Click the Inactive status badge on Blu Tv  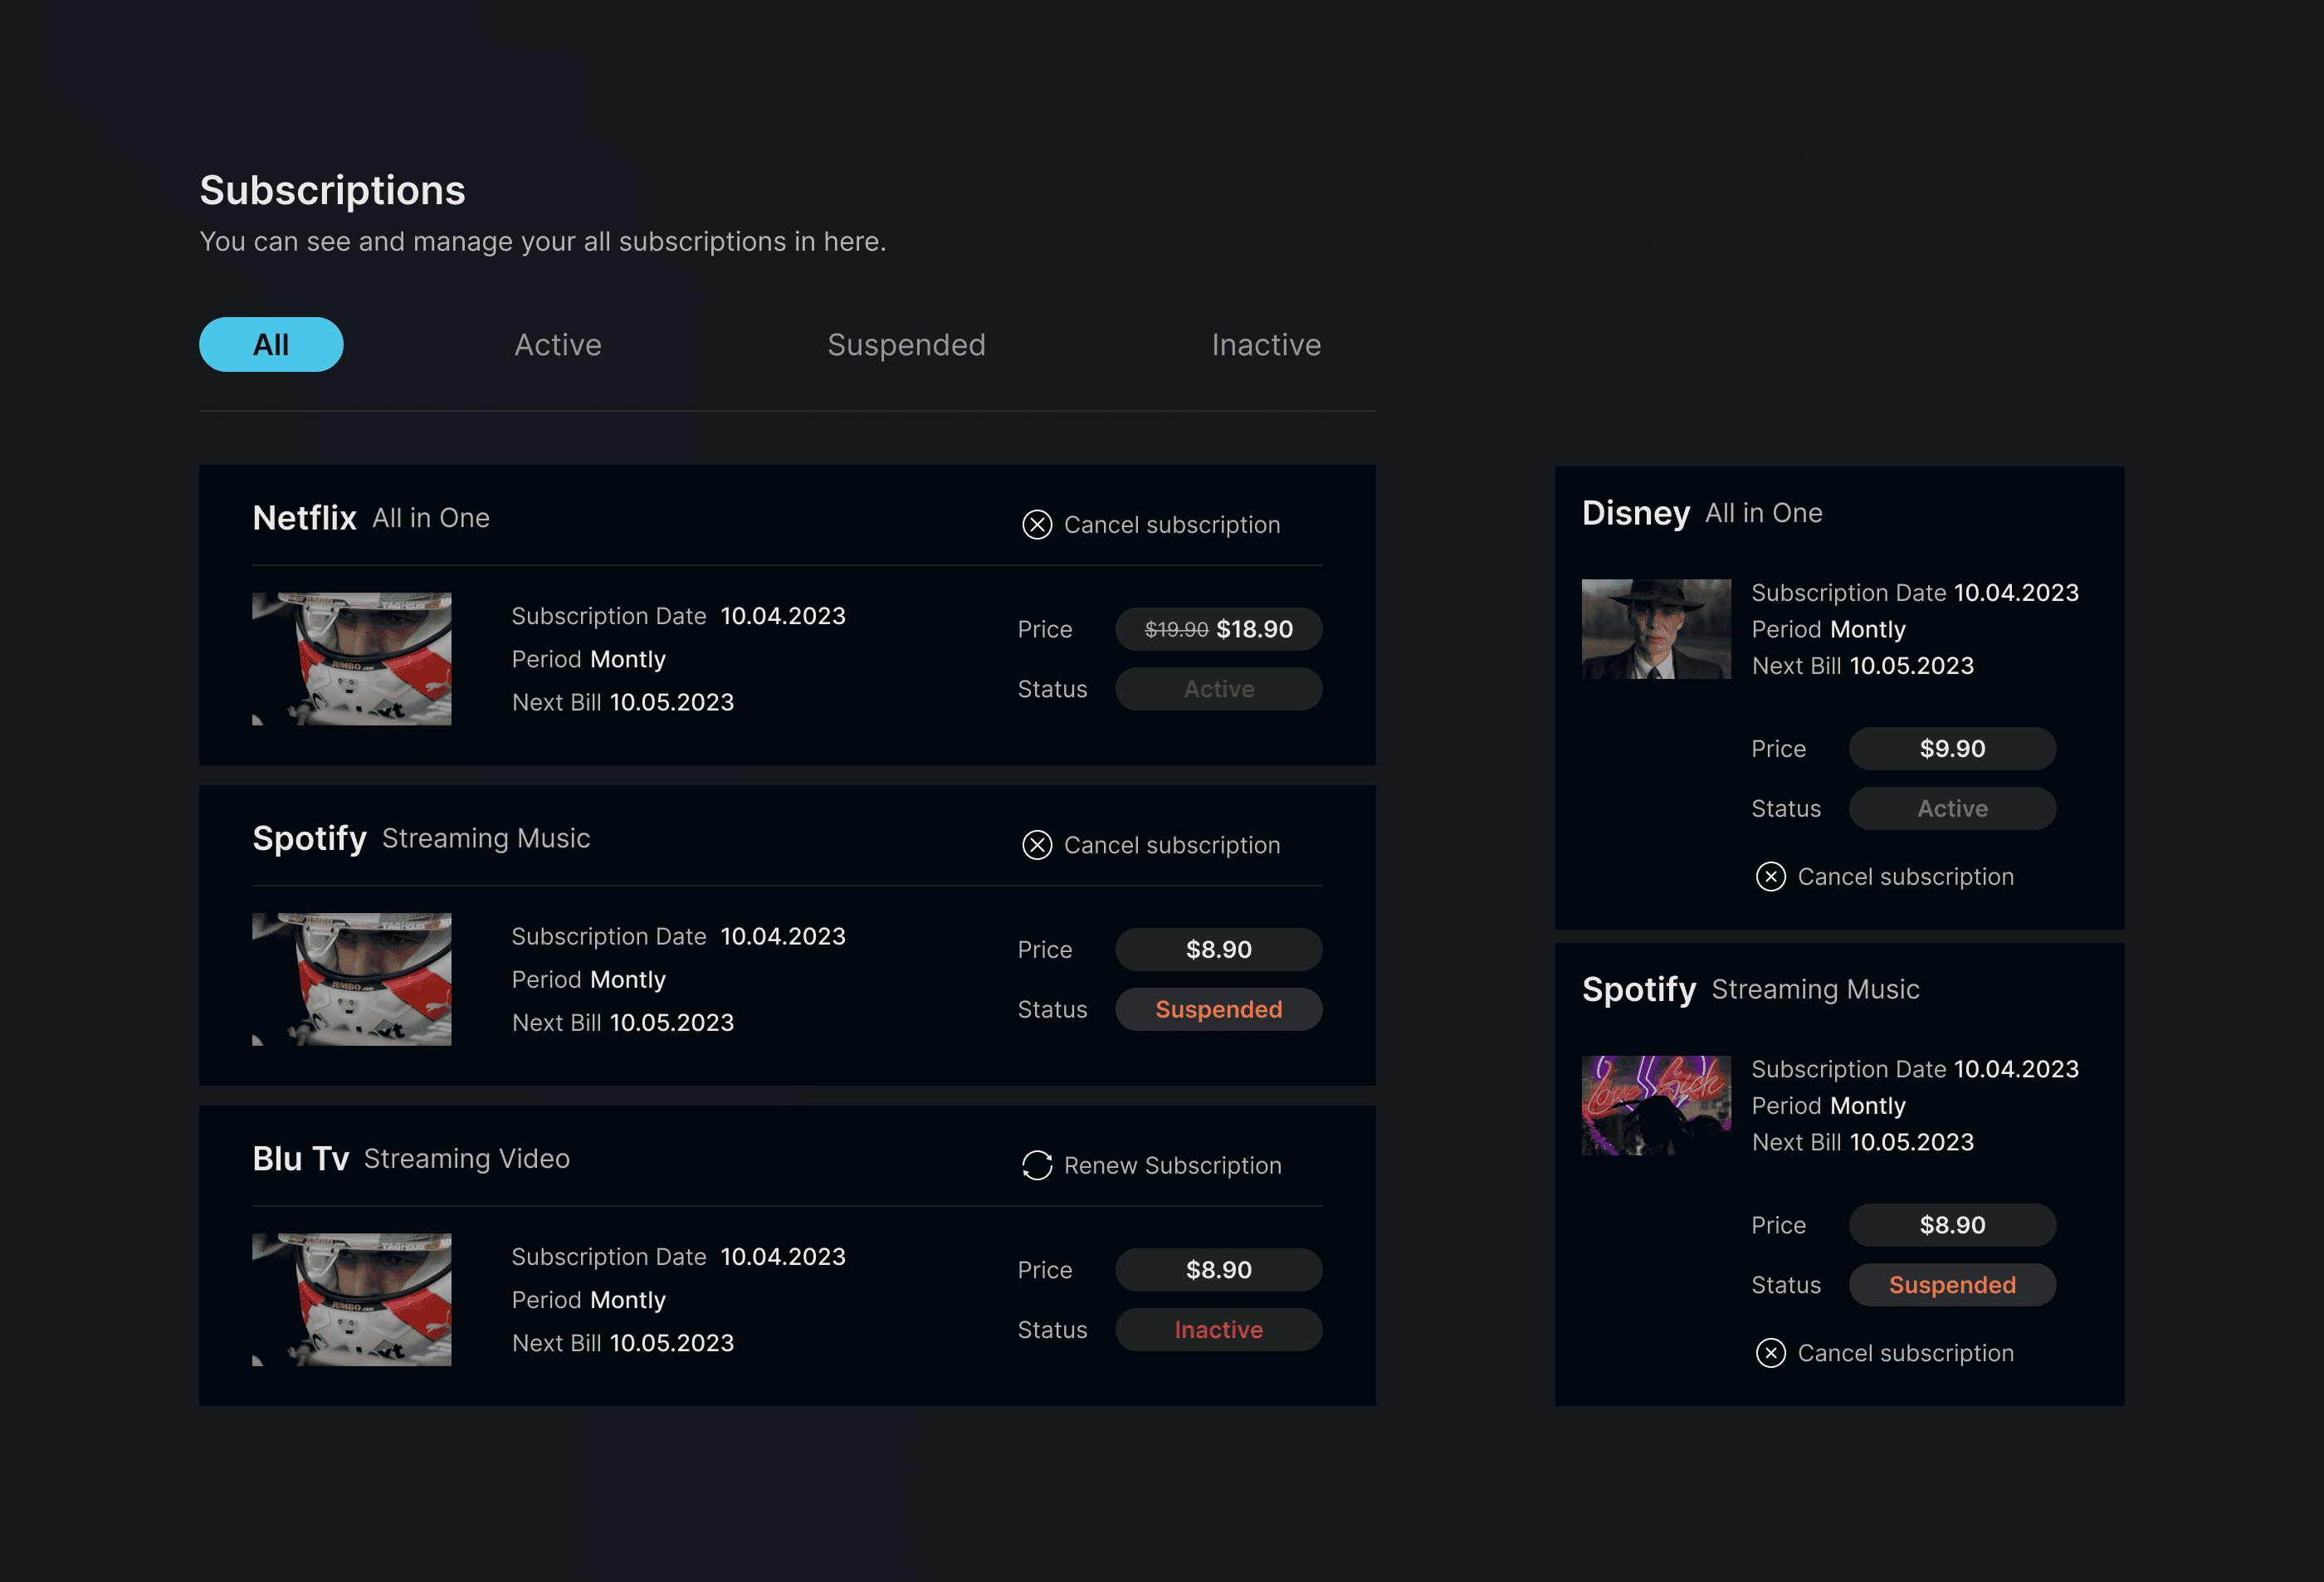(1218, 1329)
